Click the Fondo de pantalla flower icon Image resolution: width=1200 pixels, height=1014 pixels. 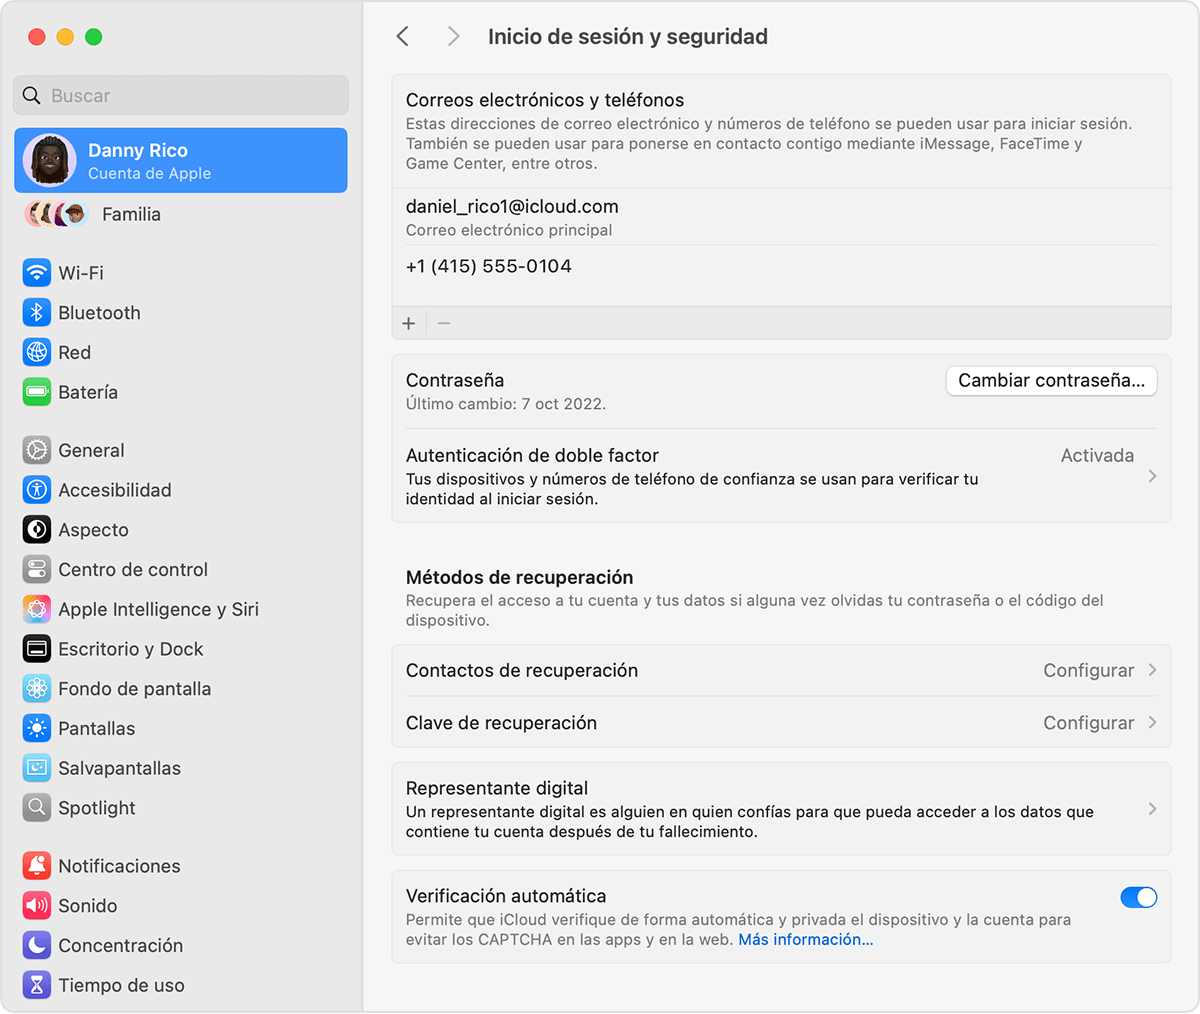coord(37,689)
